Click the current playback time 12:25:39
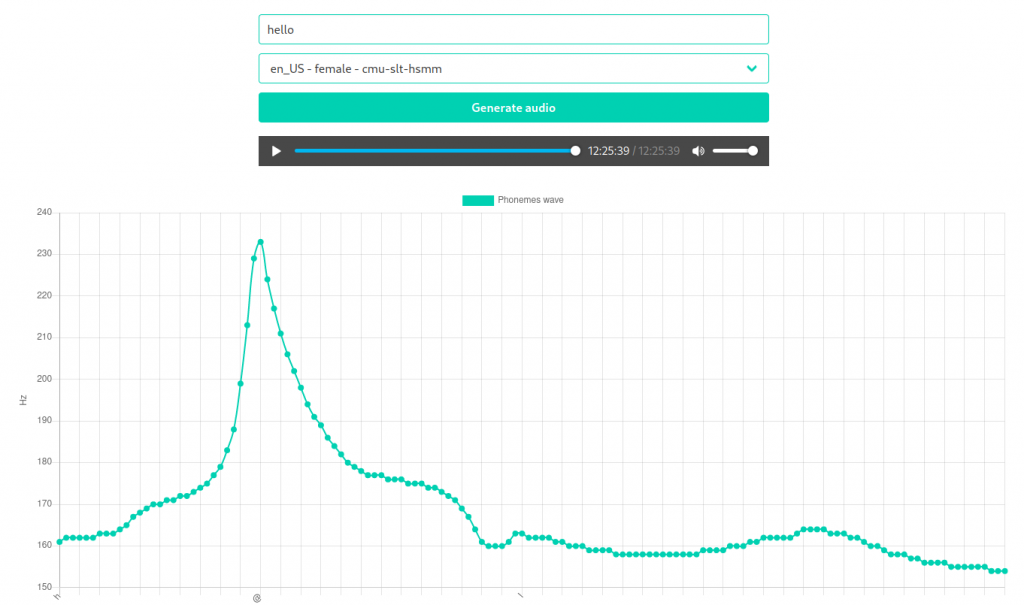Screen dimensions: 1024x605 [608, 151]
